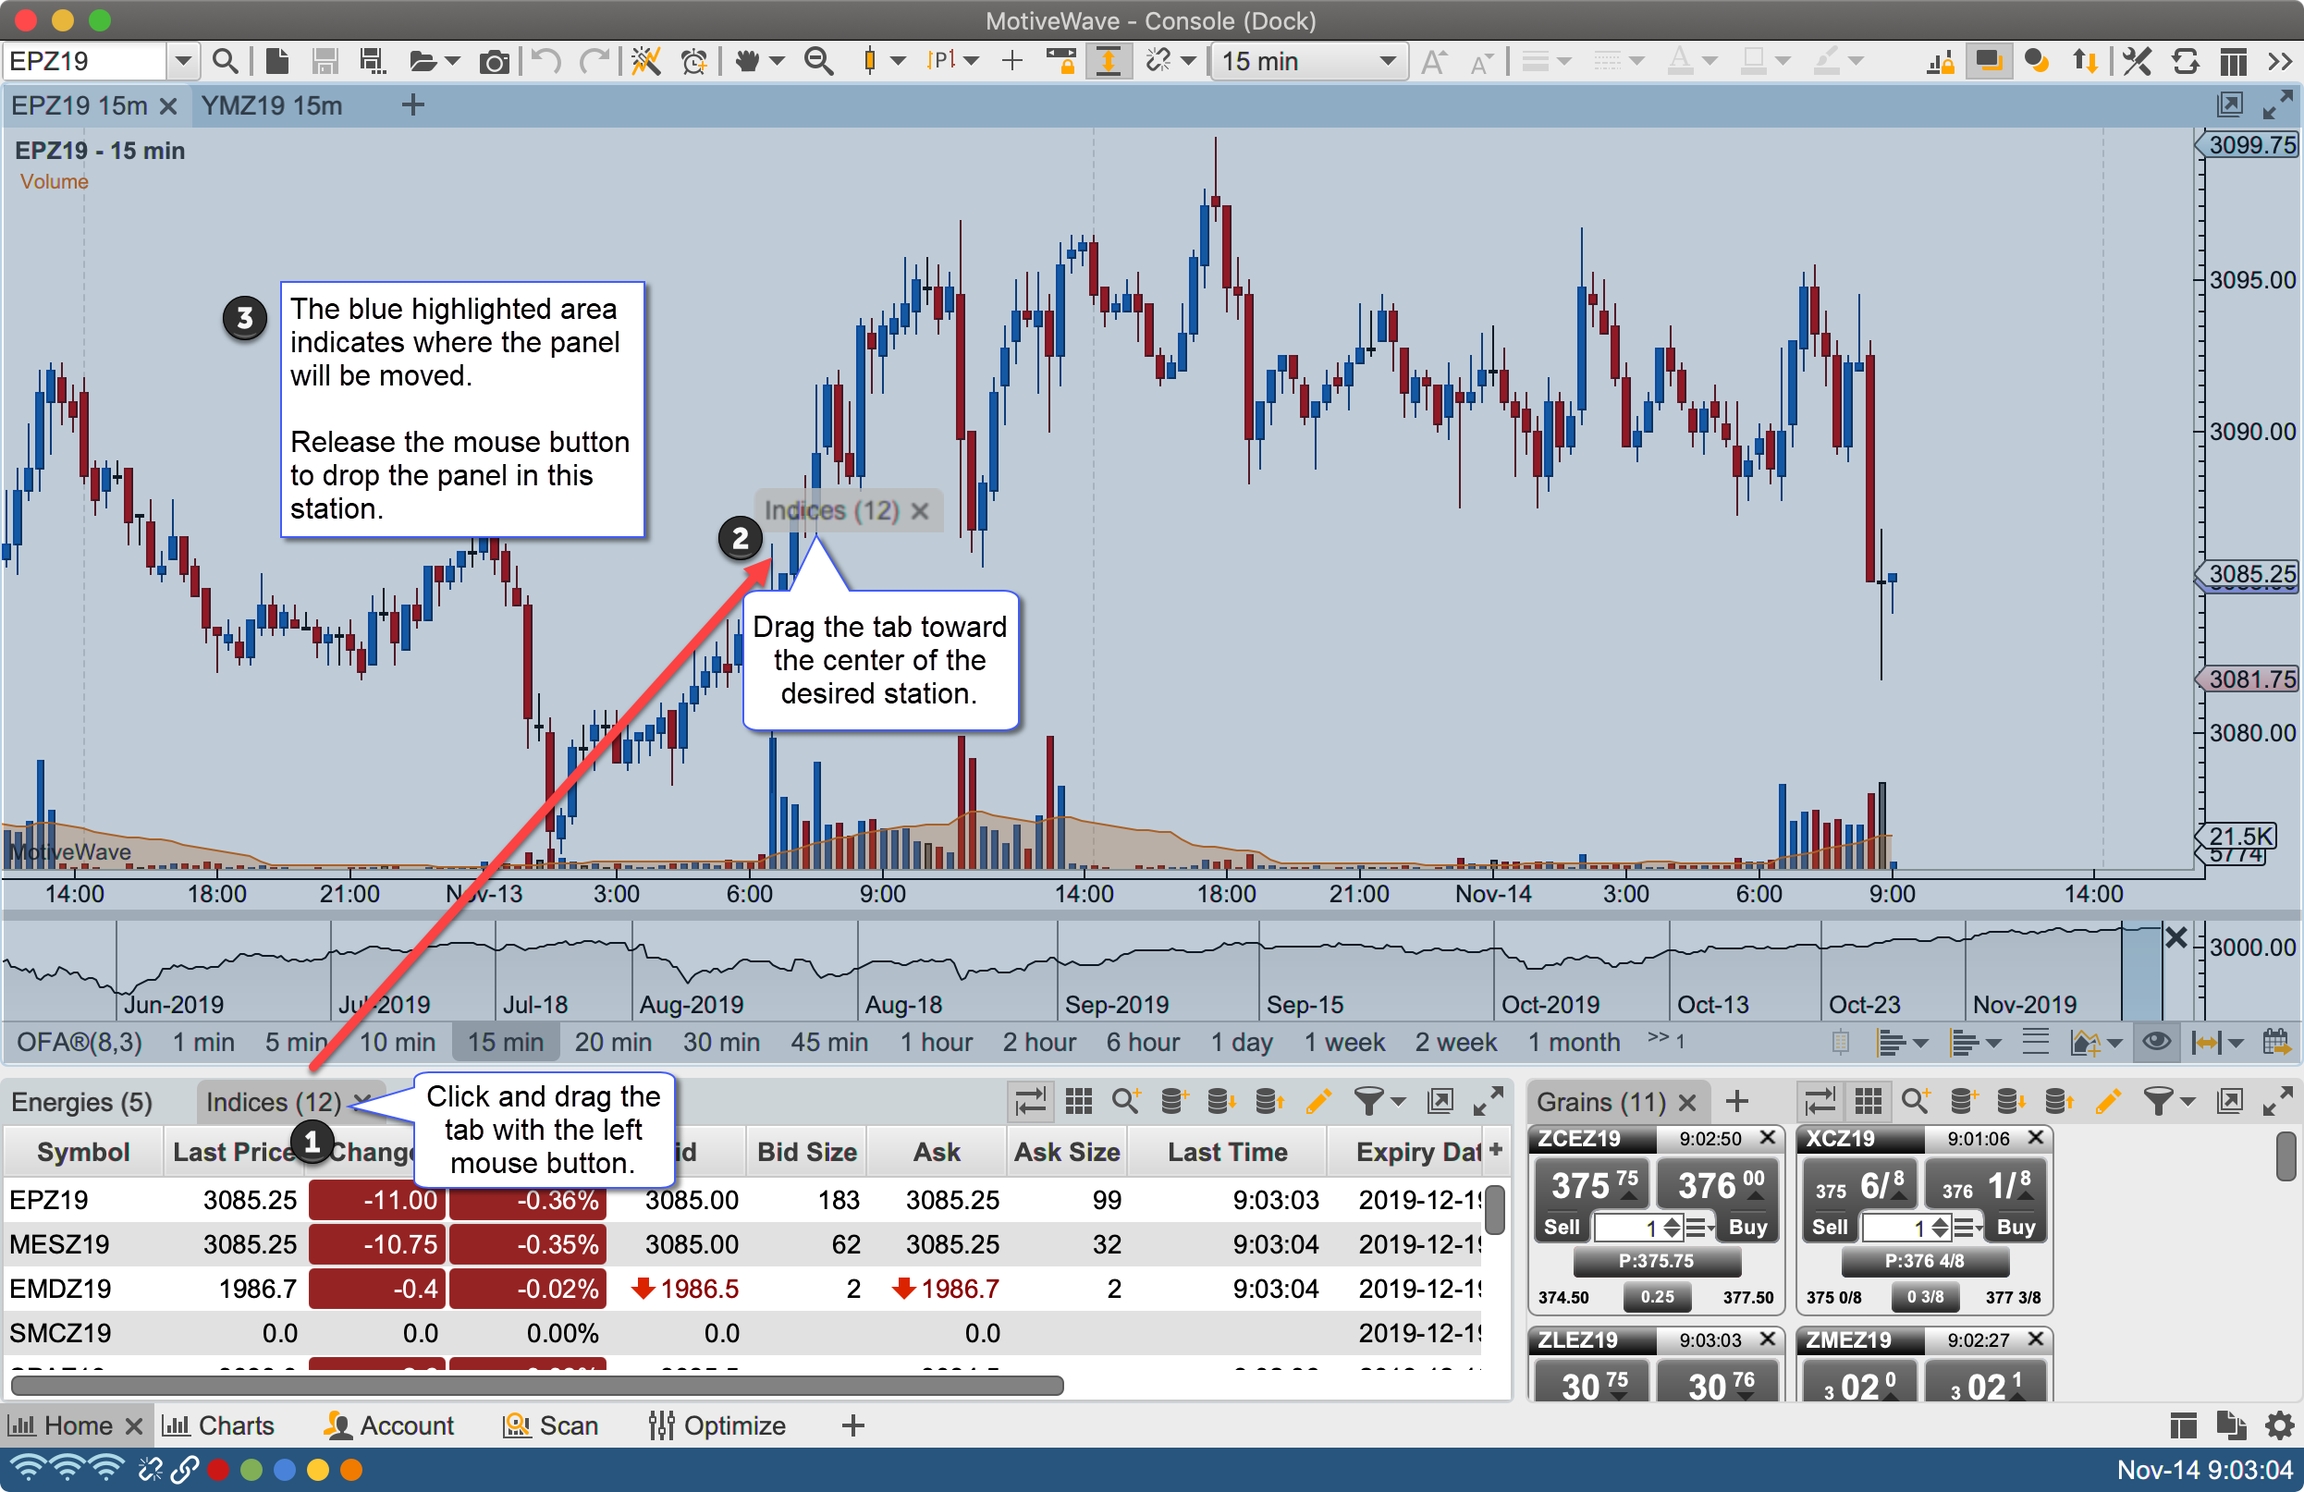Click the grid view icon in Indices panel

[1079, 1101]
